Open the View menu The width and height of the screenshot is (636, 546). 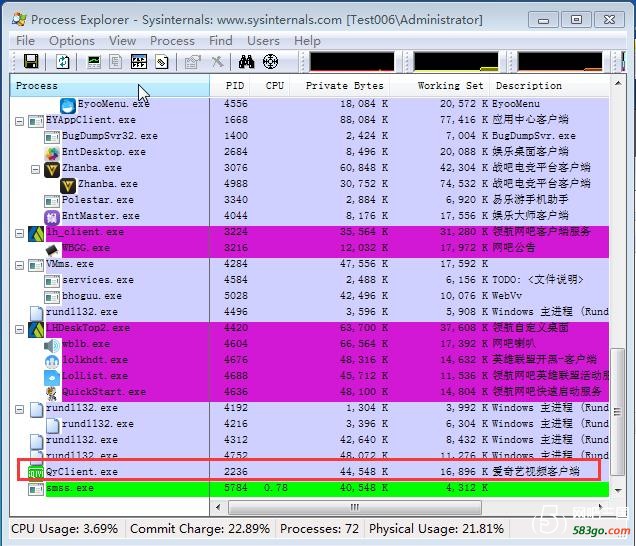122,41
